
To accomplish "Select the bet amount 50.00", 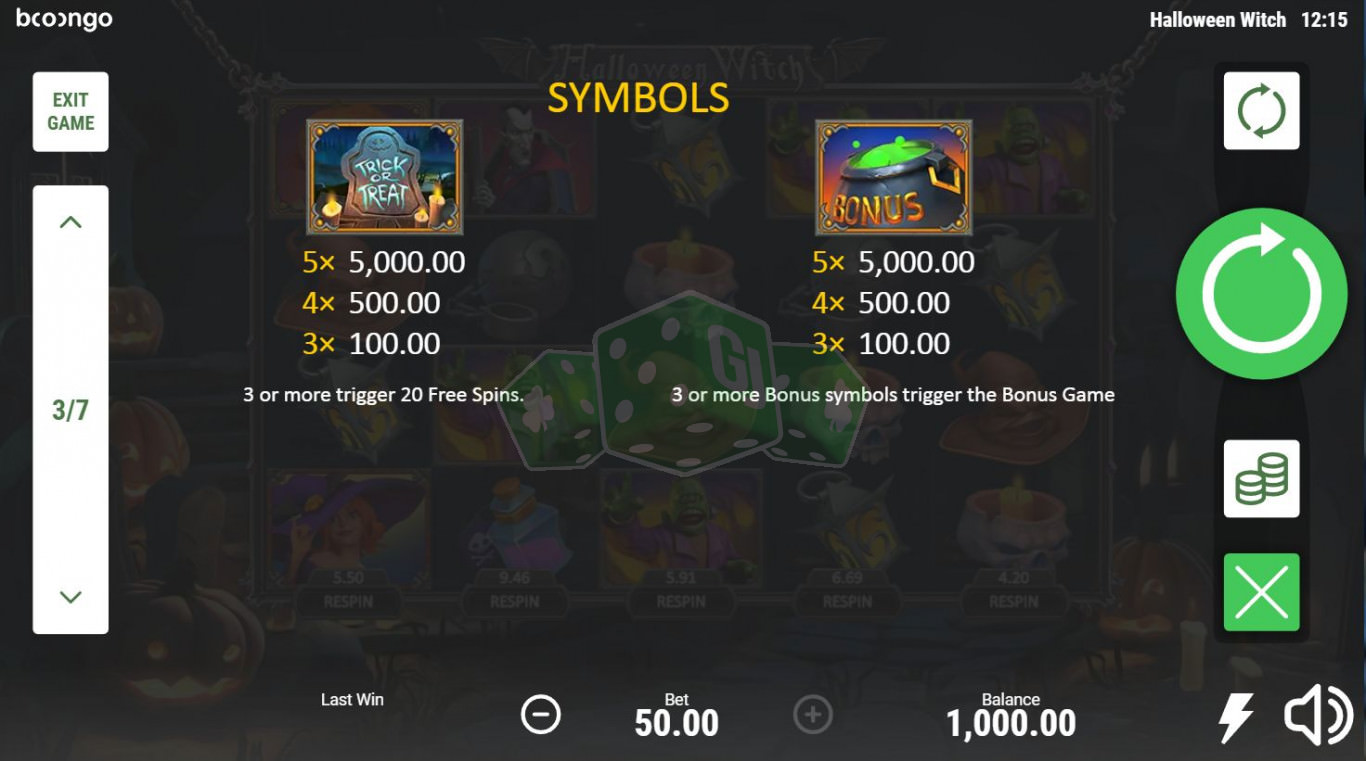I will point(677,723).
